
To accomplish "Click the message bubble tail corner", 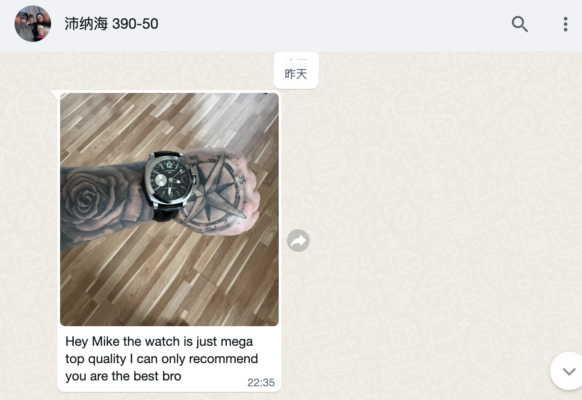I will [55, 93].
